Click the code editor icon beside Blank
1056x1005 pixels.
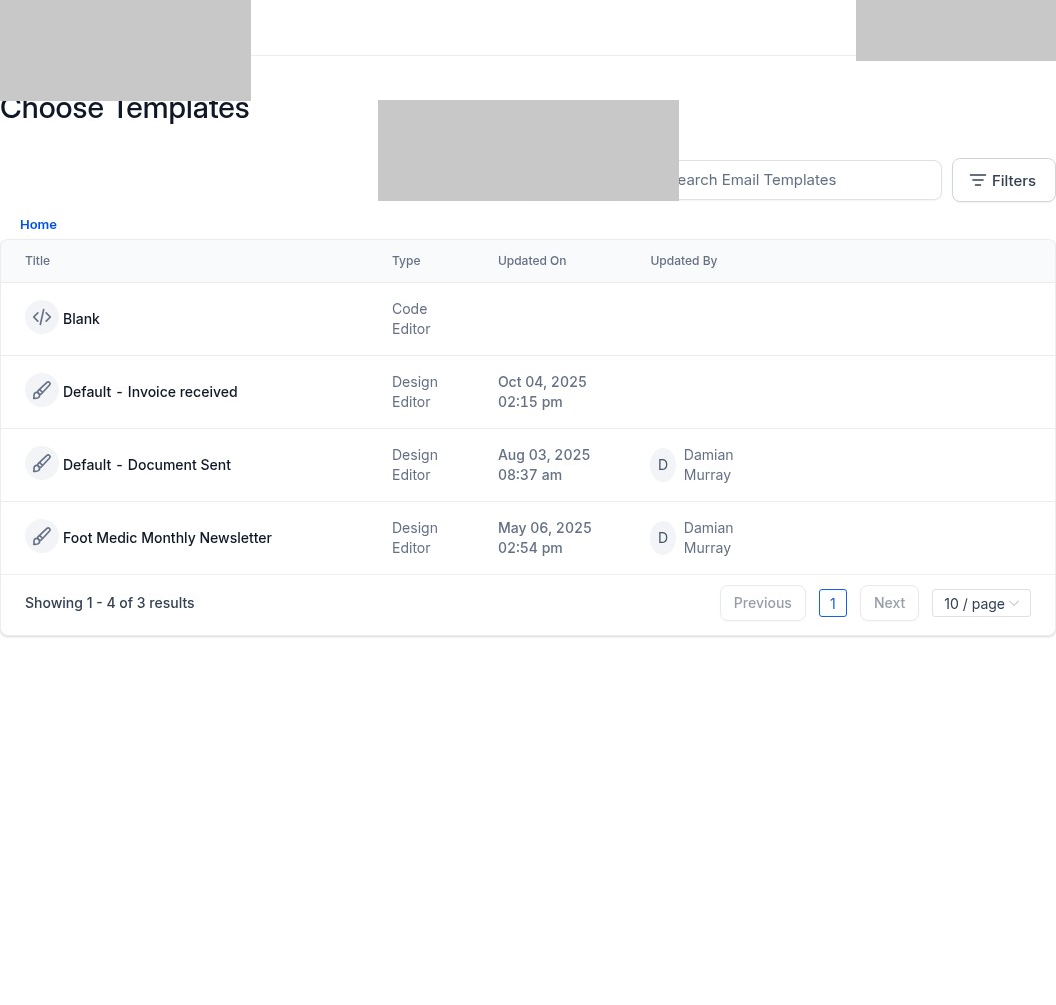tap(42, 317)
